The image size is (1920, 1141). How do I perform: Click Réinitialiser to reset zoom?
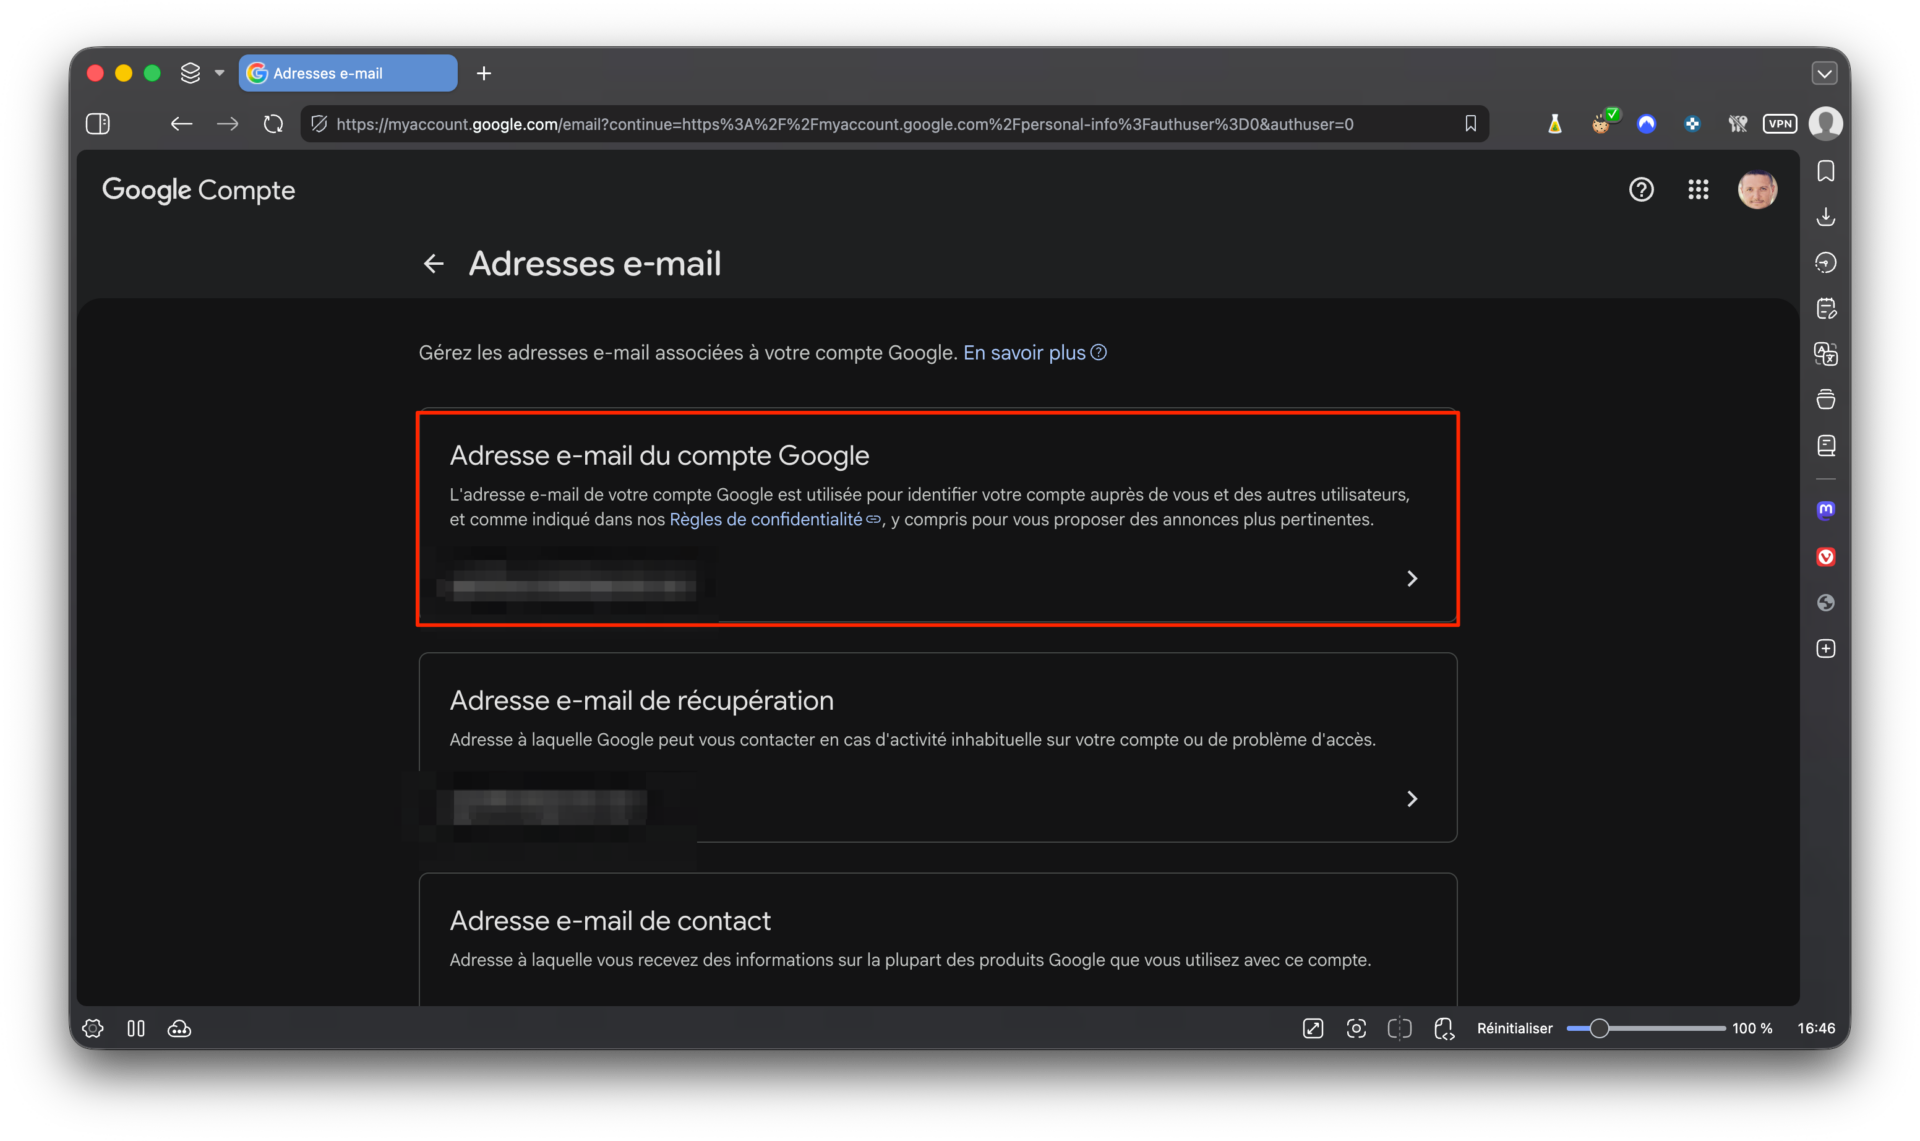click(1514, 1028)
